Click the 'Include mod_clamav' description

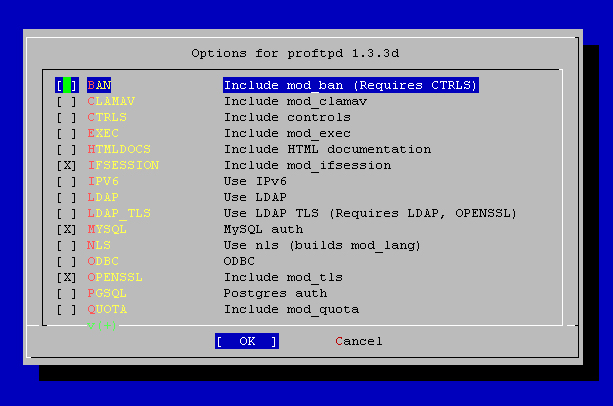tap(296, 102)
